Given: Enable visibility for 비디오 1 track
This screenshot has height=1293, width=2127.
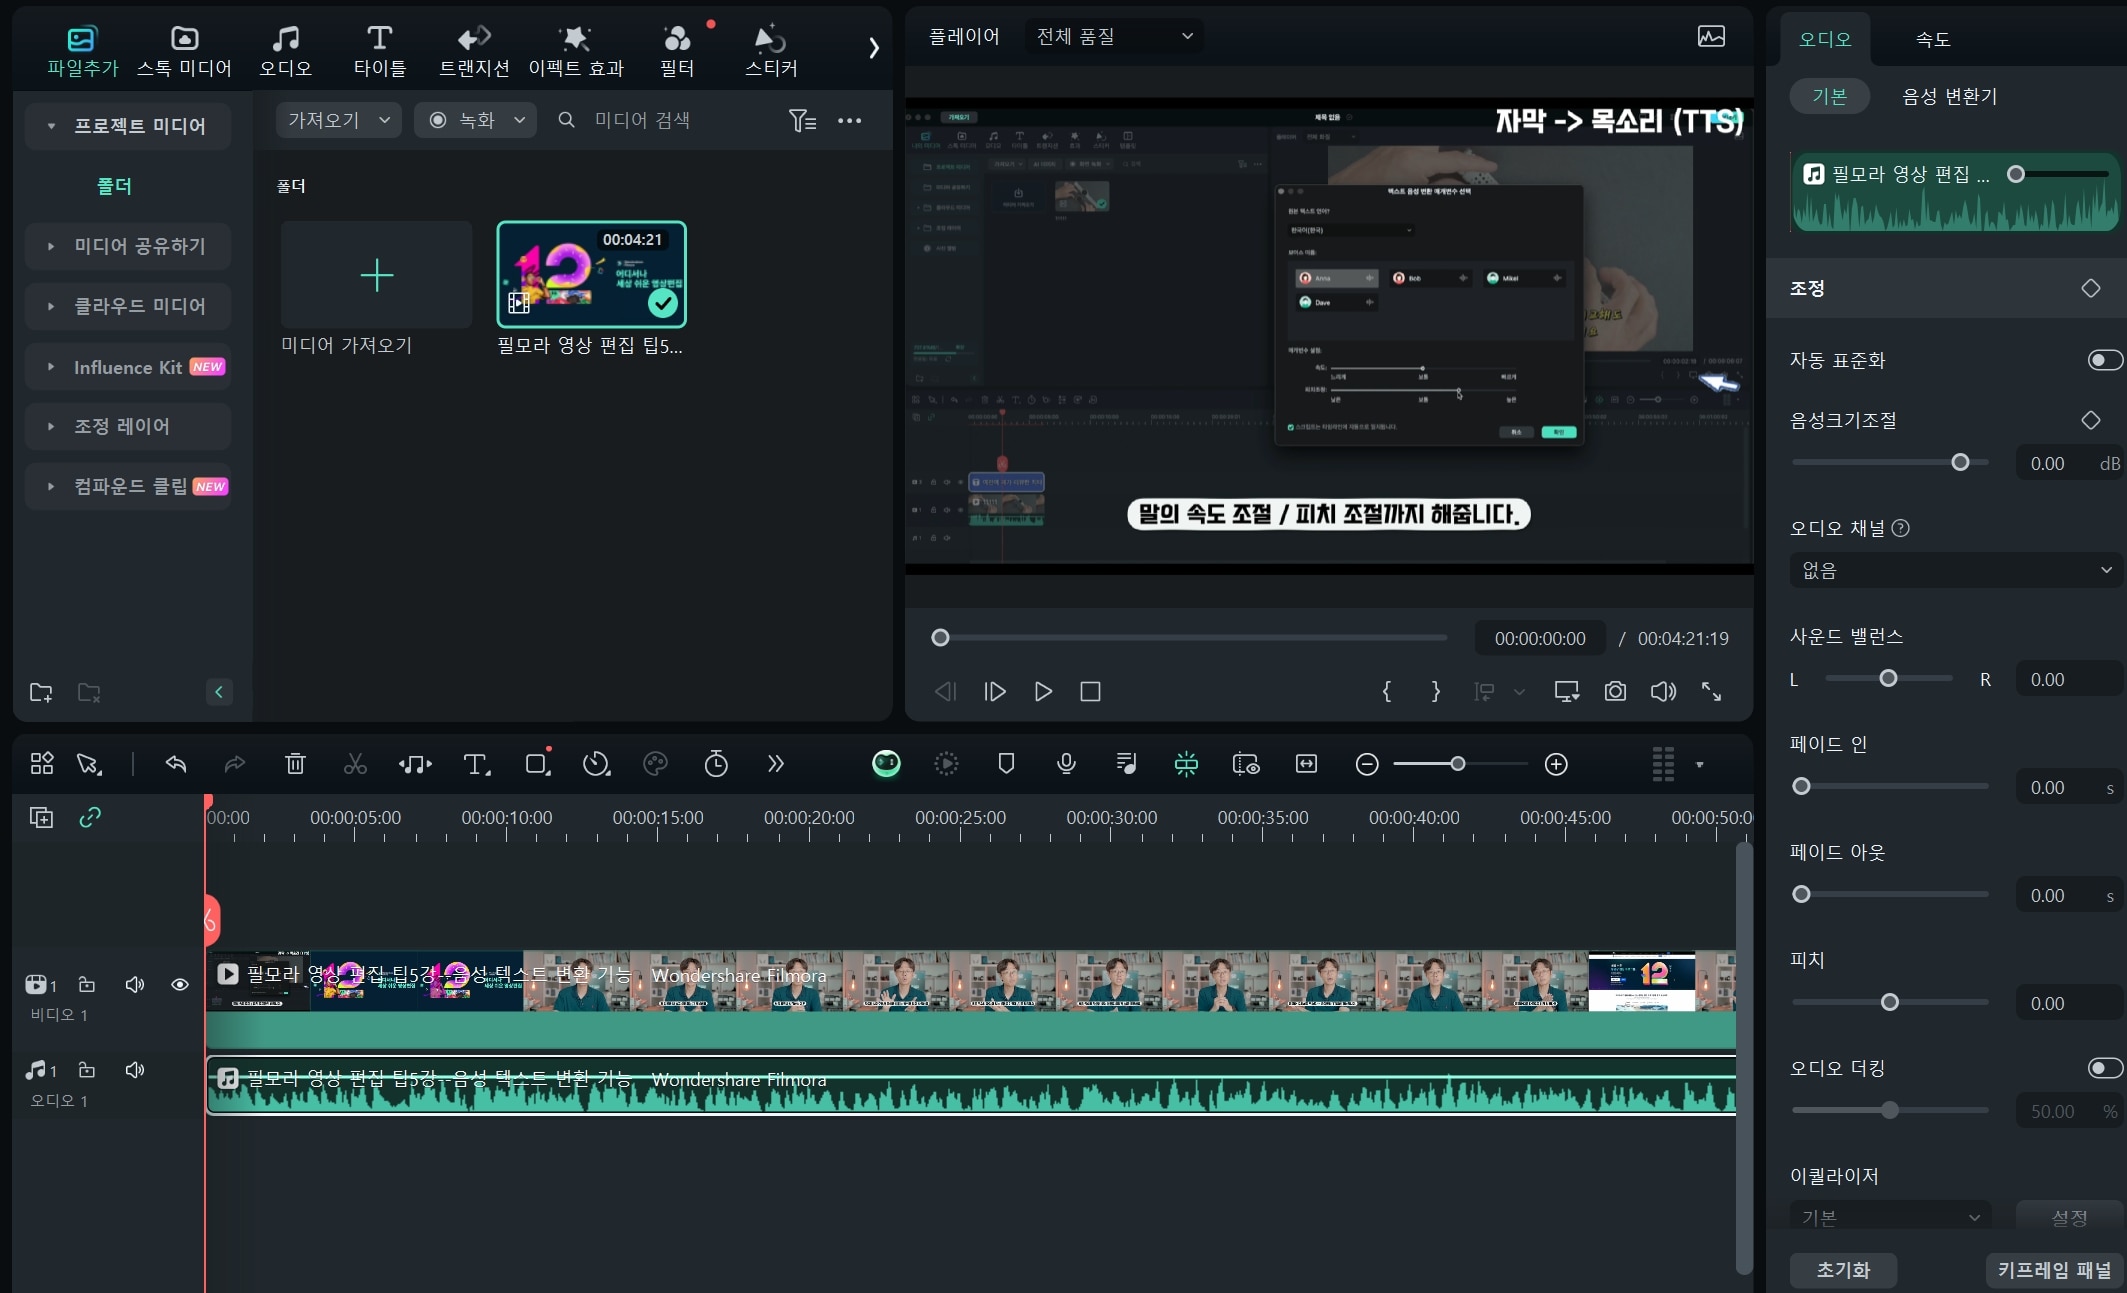Looking at the screenshot, I should point(179,985).
